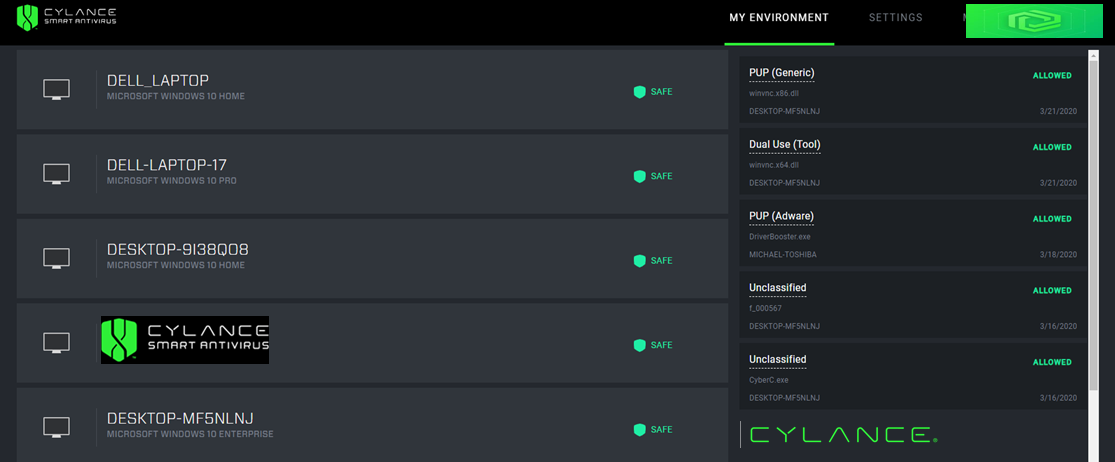Click the Cylance Smart Antivirus device thumbnail
Image resolution: width=1115 pixels, height=462 pixels.
pos(185,340)
